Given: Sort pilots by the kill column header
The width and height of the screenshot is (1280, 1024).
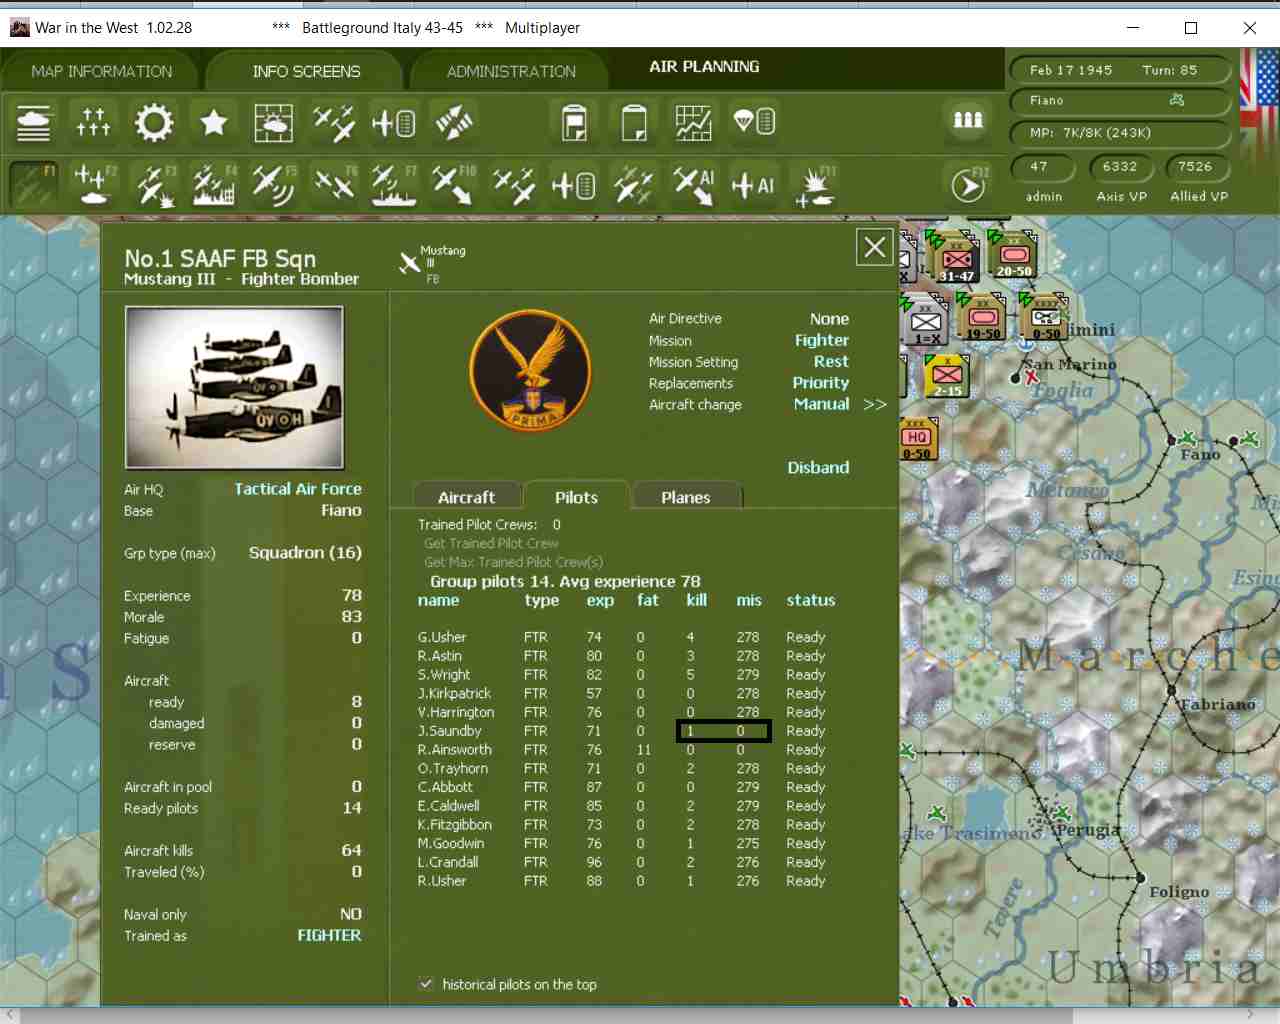Looking at the screenshot, I should 697,600.
